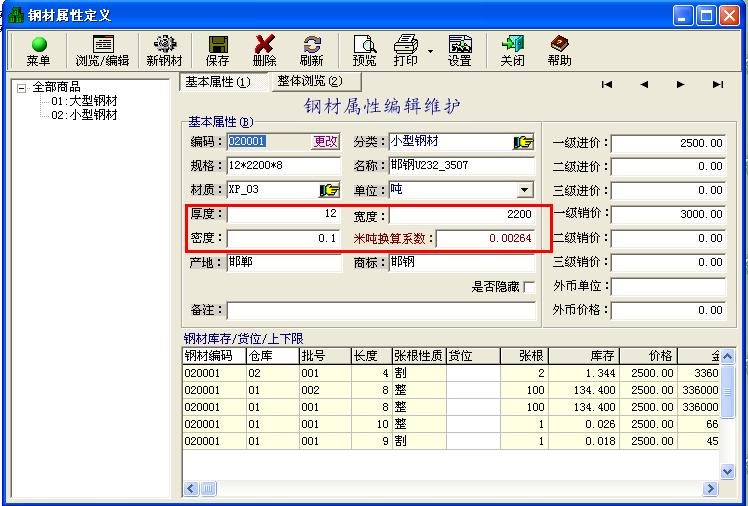Click the 价格 column header
This screenshot has width=748, height=506.
coord(648,356)
